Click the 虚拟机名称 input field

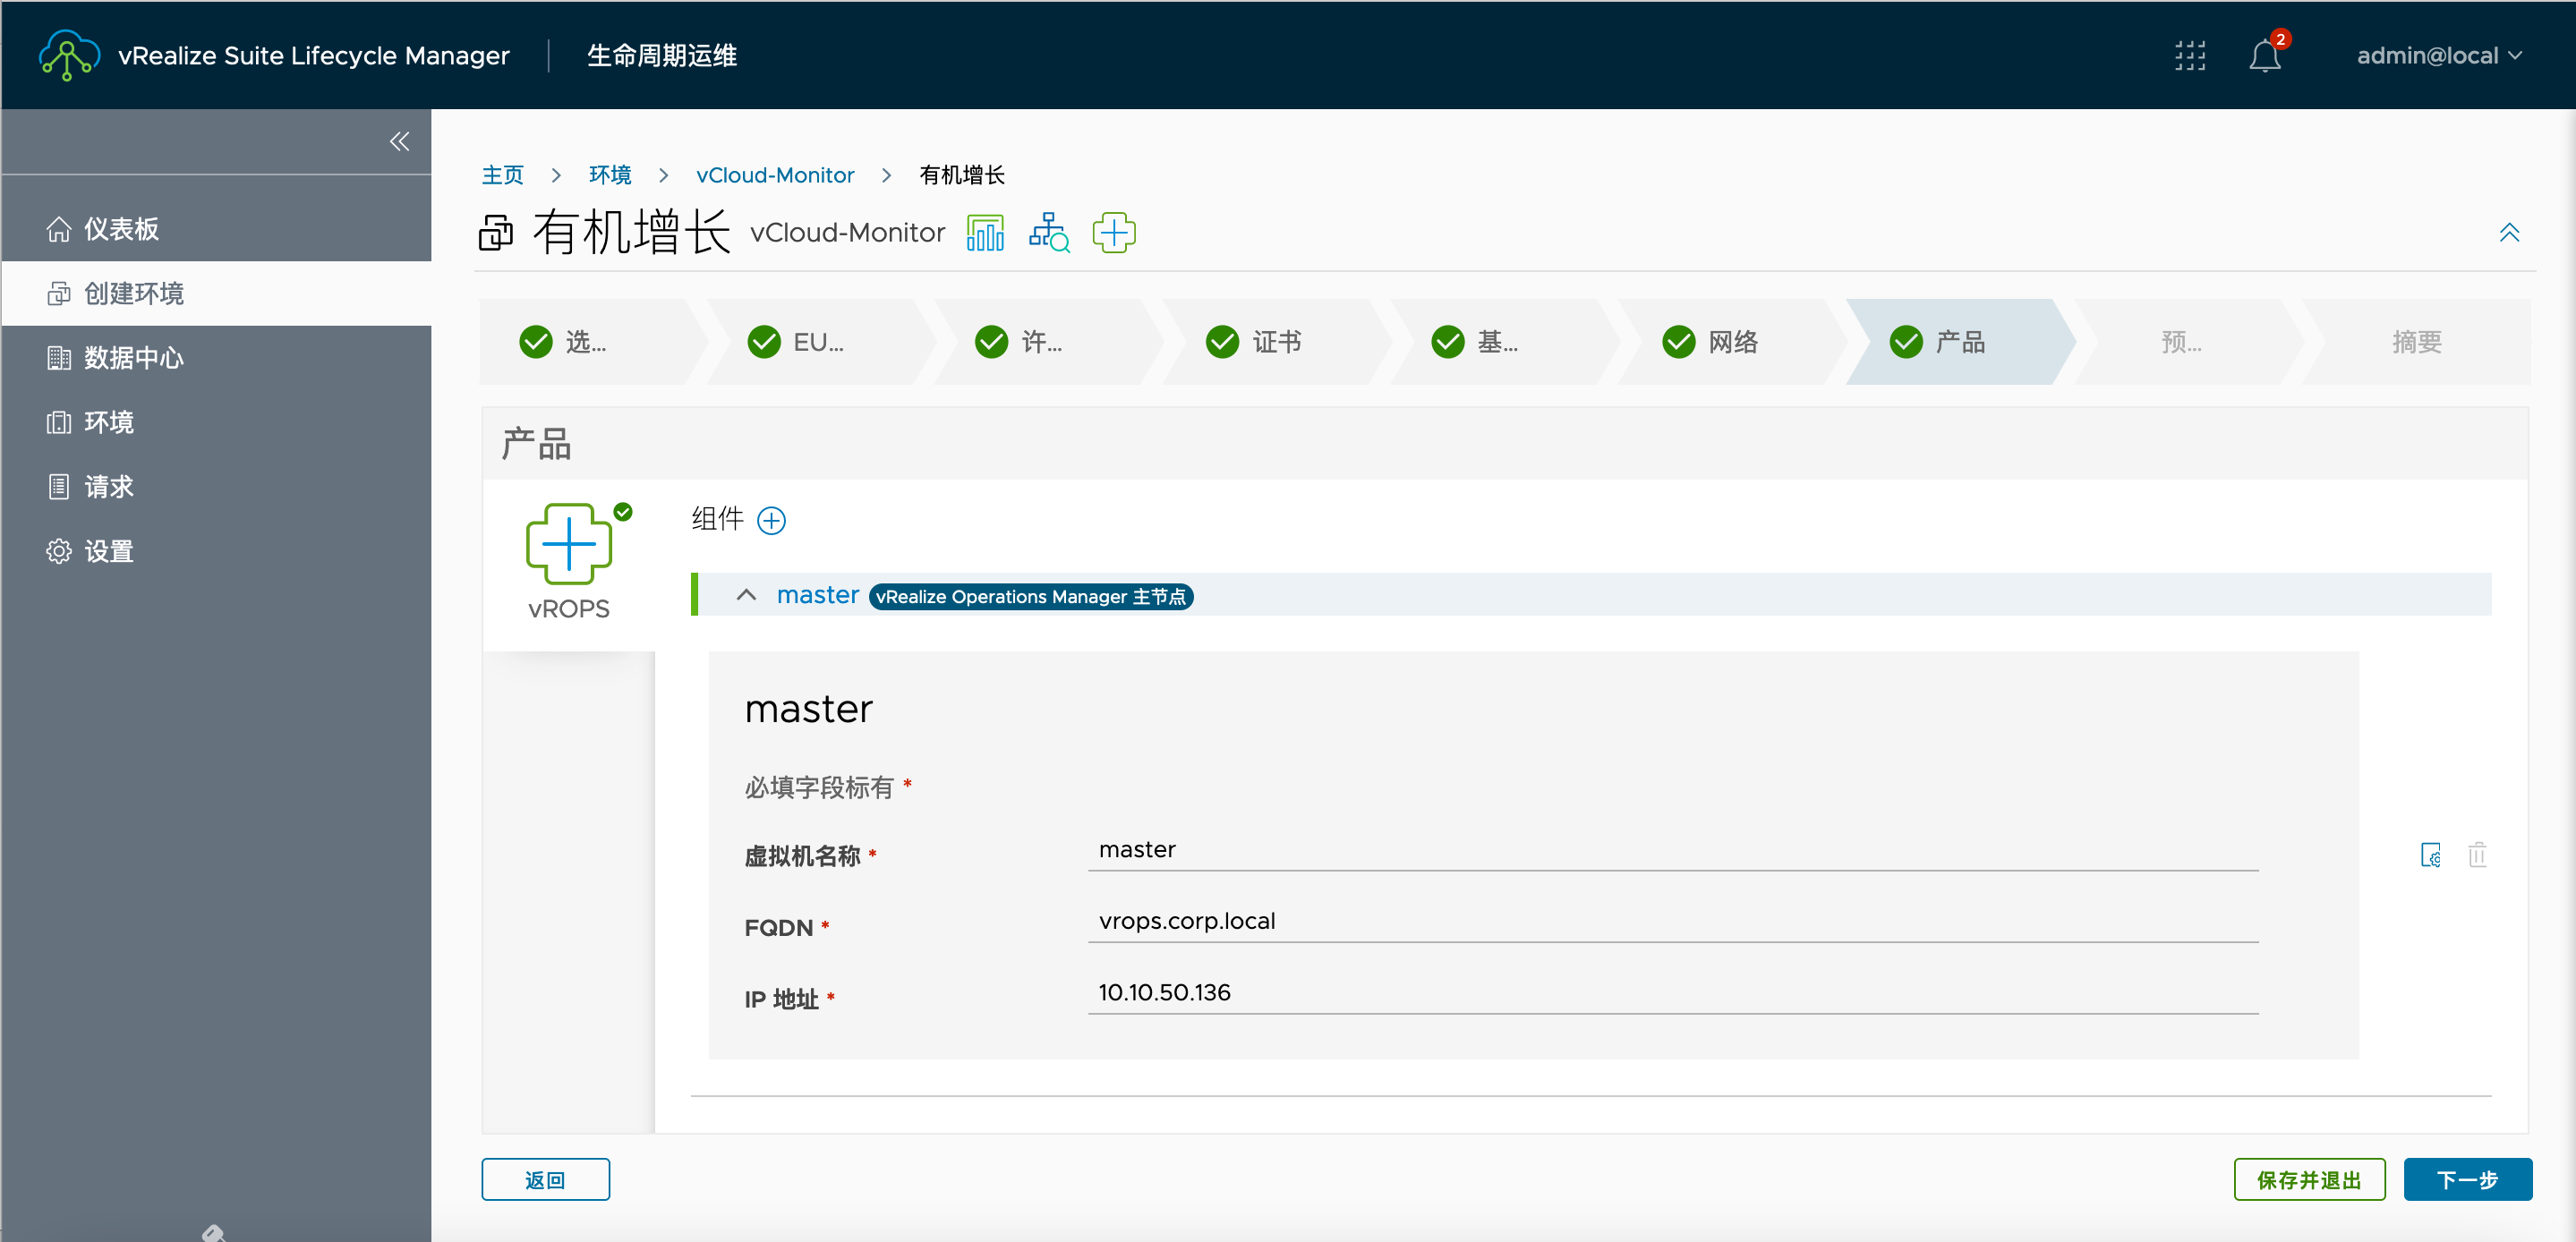(x=1672, y=850)
